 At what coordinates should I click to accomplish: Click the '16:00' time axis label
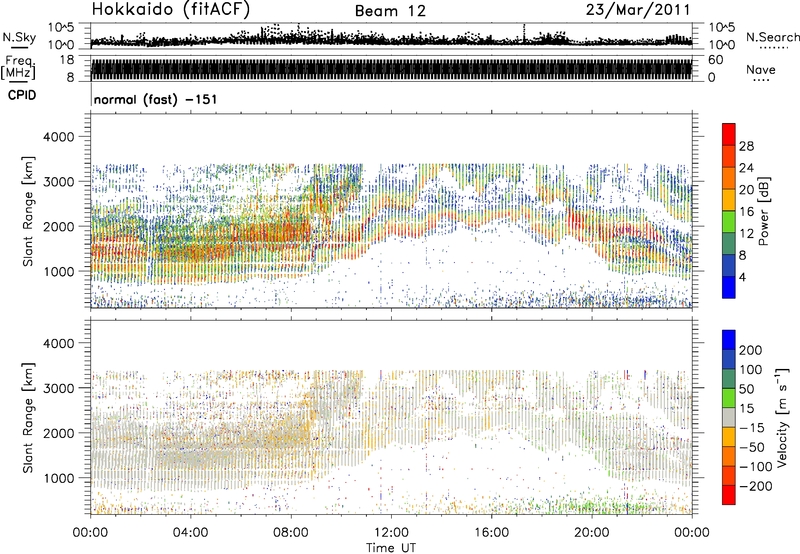pyautogui.click(x=491, y=533)
